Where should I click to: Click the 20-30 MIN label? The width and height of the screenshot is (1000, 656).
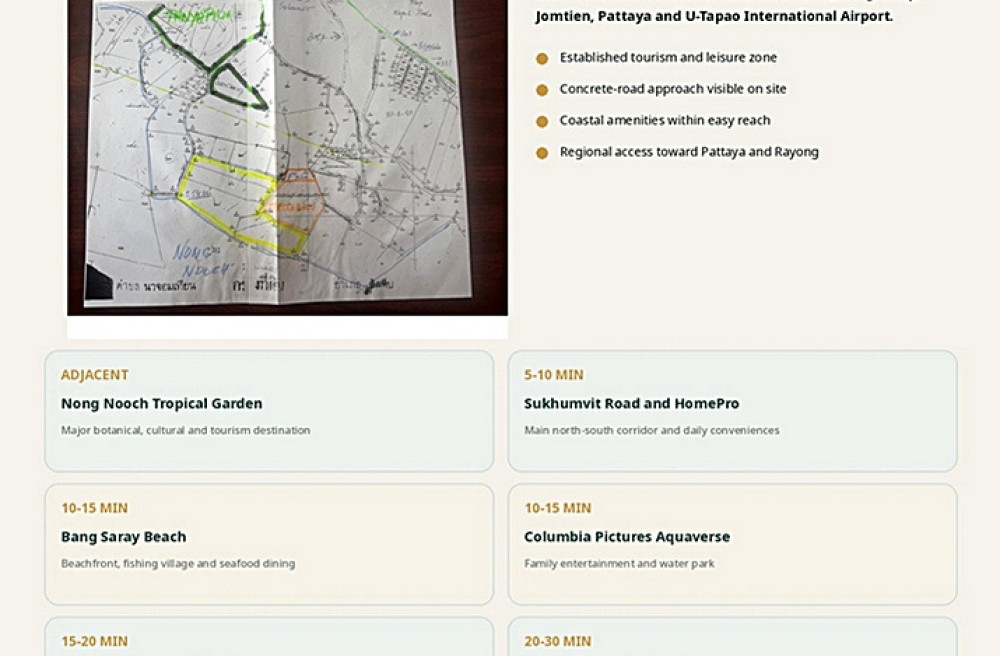(x=558, y=641)
